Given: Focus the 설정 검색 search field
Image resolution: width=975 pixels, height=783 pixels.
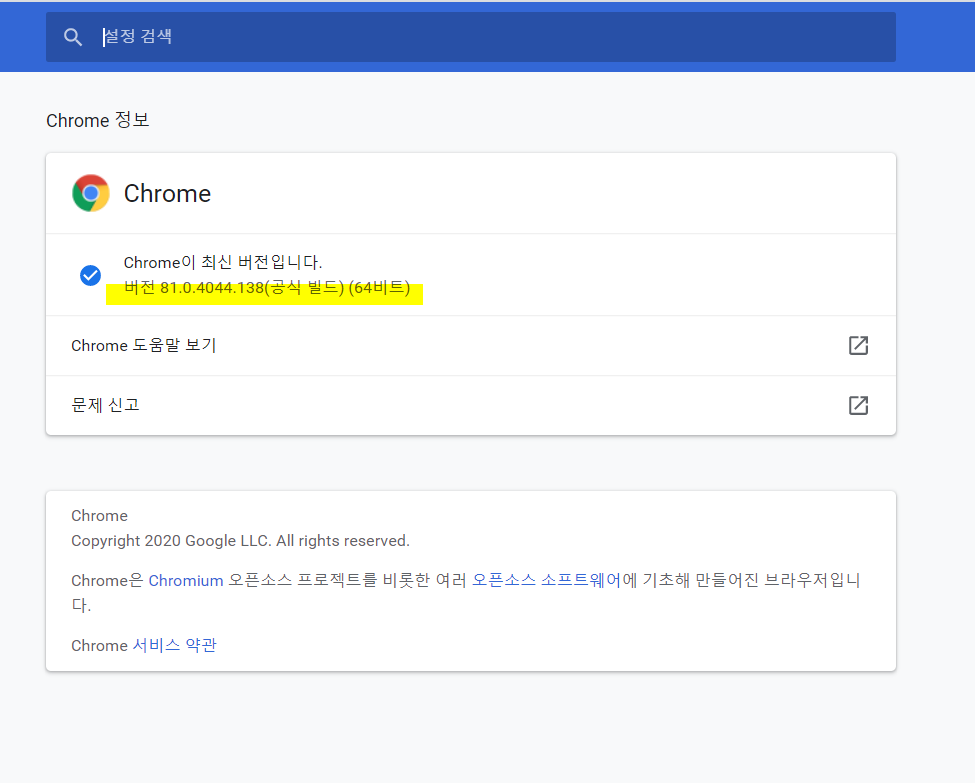Looking at the screenshot, I should pyautogui.click(x=471, y=37).
